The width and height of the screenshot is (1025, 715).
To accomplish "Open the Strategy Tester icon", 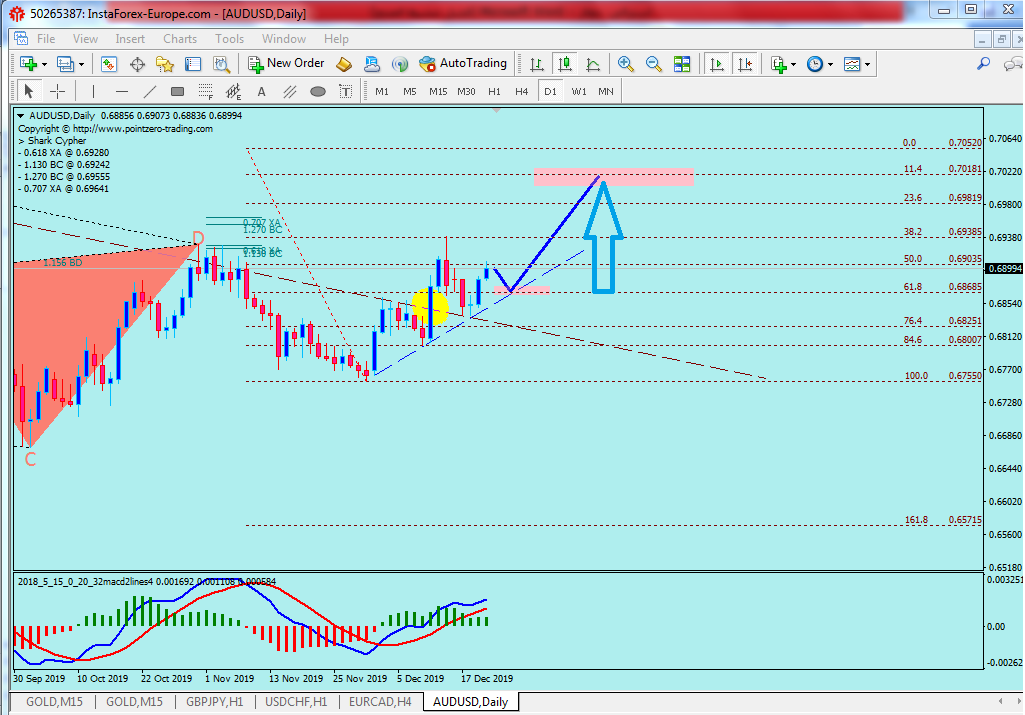I will point(220,64).
